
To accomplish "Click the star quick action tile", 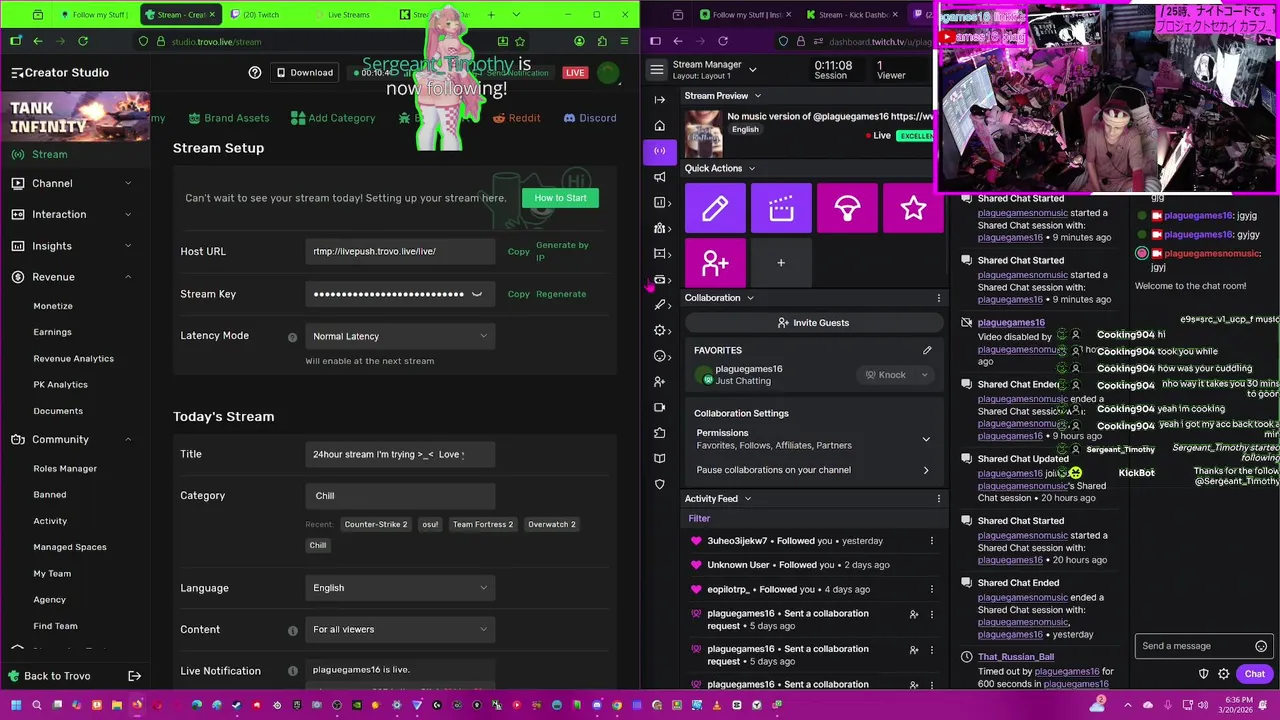I will (913, 208).
